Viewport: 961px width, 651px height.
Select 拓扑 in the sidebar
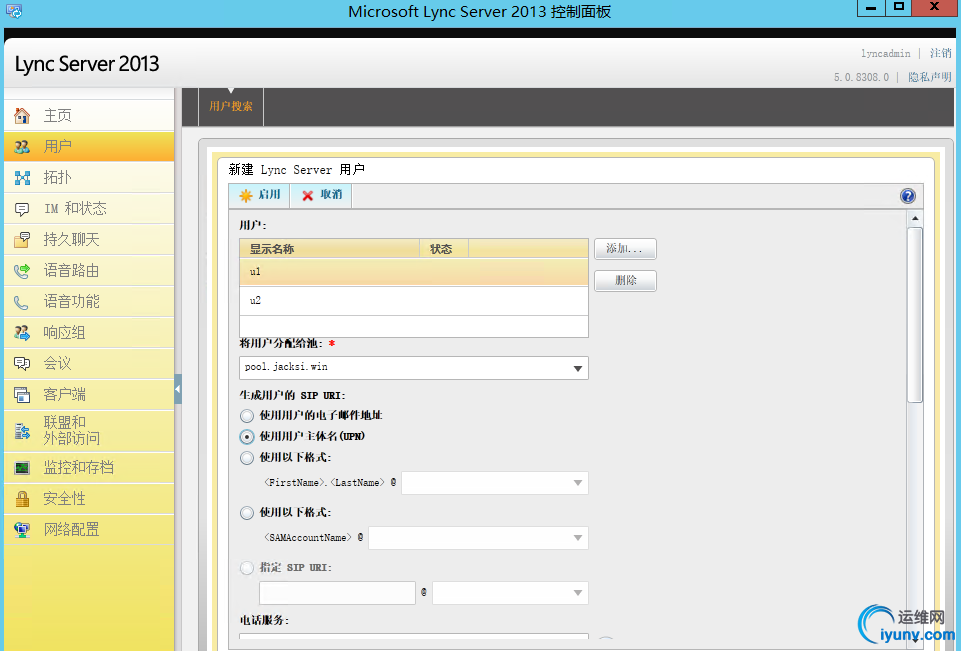[89, 178]
